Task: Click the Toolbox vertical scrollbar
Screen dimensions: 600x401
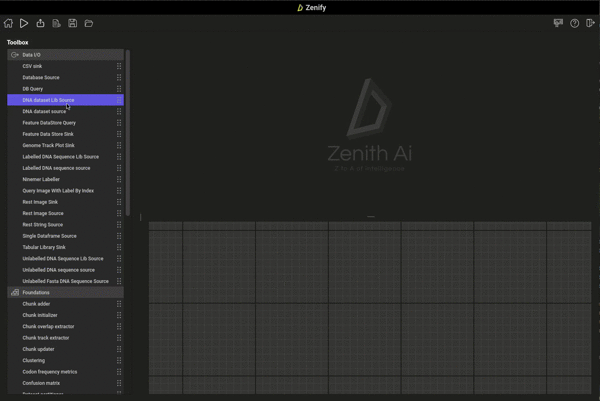Action: click(128, 132)
